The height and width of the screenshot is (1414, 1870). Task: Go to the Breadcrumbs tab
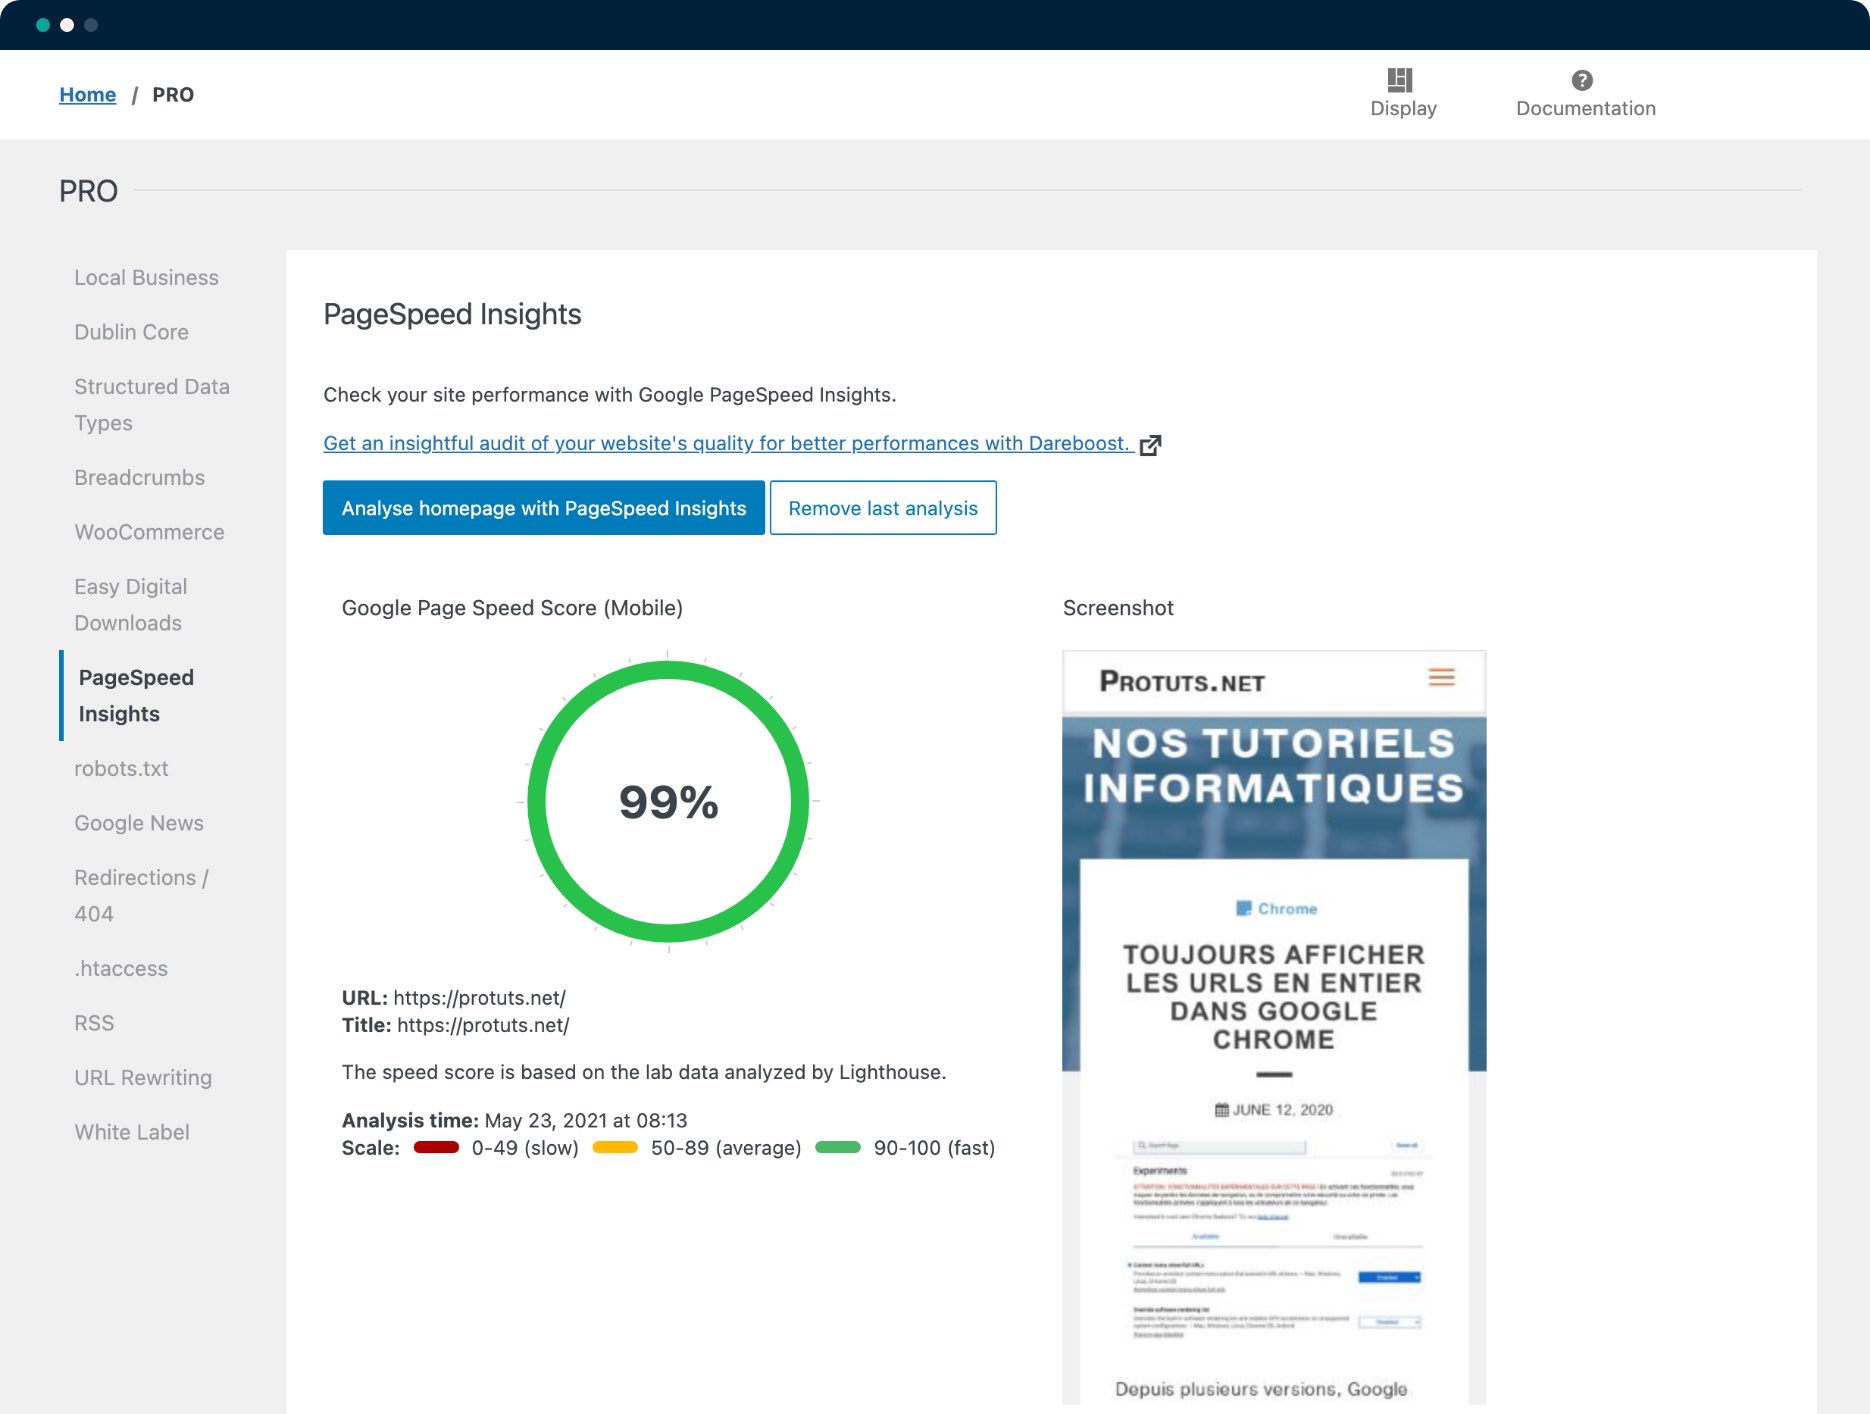[x=139, y=478]
